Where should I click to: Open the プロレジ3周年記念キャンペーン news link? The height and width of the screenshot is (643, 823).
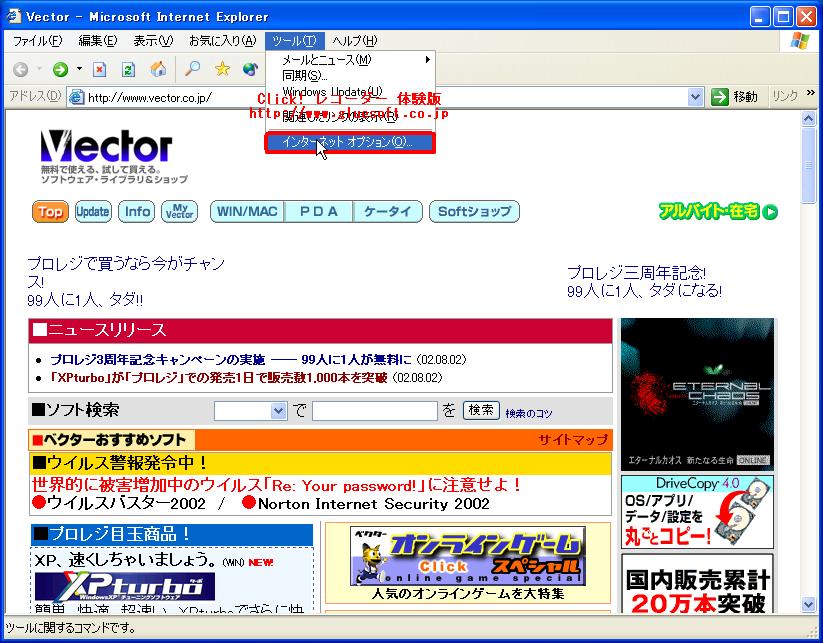pos(231,360)
